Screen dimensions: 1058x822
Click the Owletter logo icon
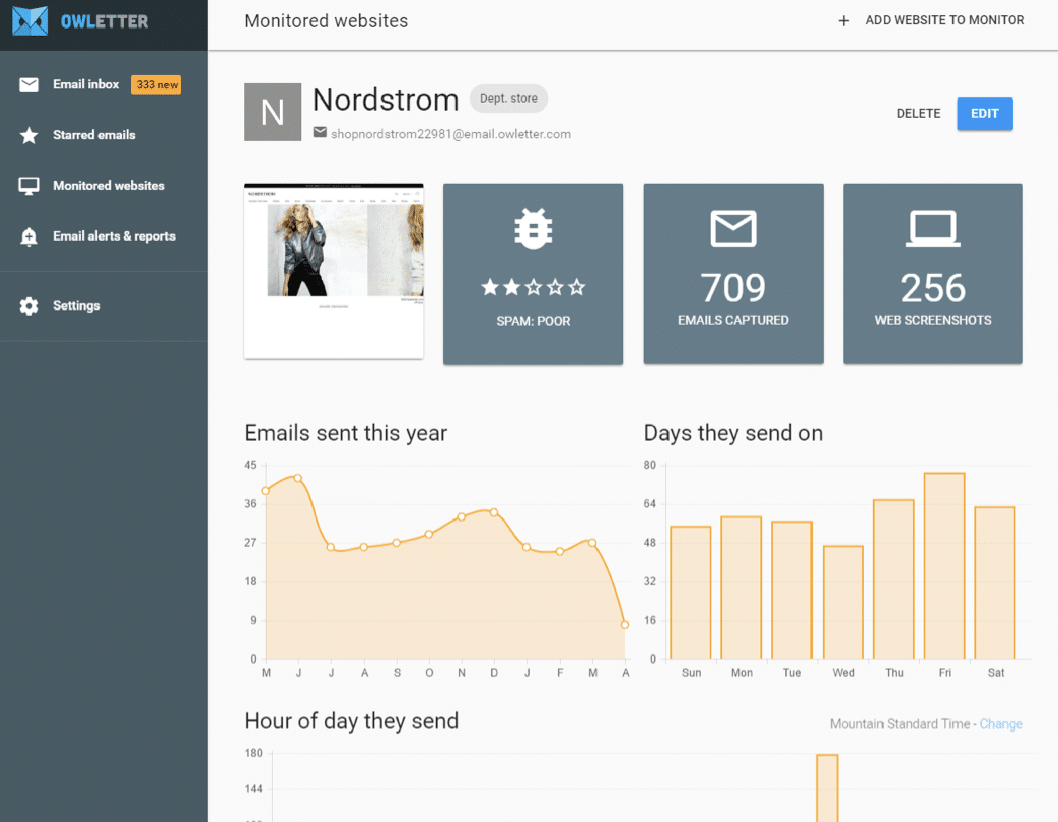pyautogui.click(x=30, y=21)
